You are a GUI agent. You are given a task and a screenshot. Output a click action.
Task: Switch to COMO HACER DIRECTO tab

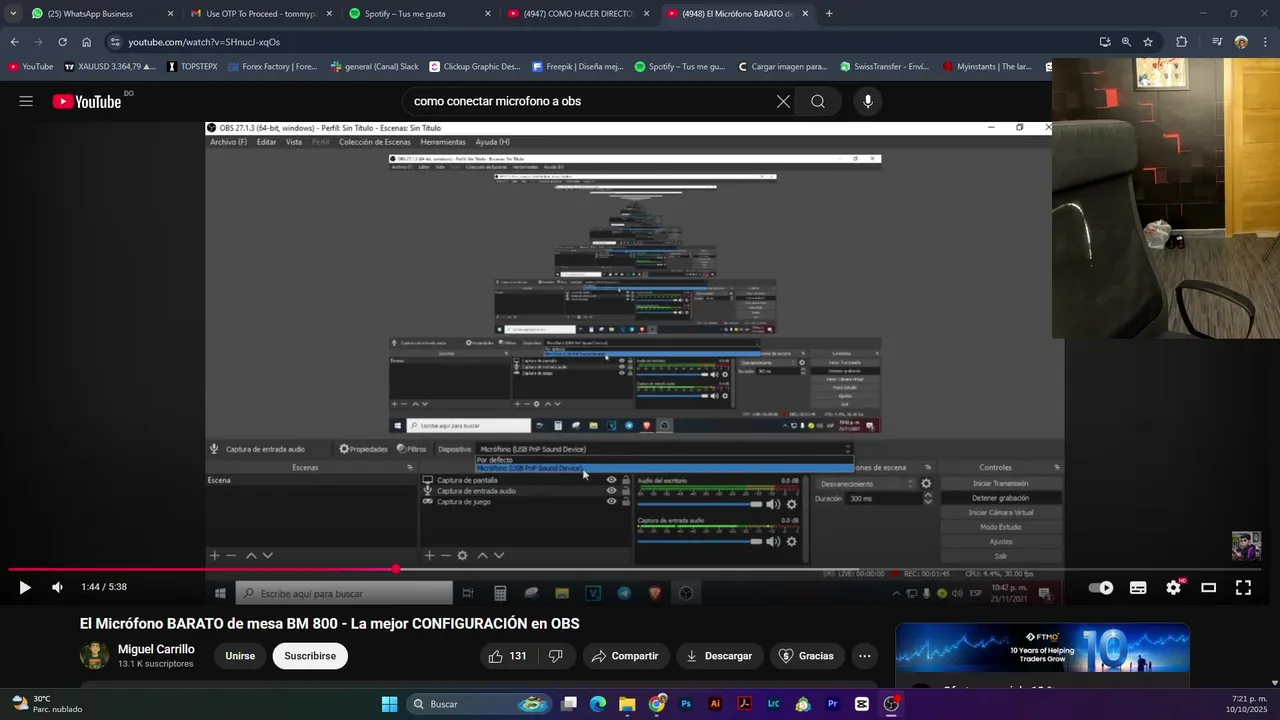tap(577, 14)
